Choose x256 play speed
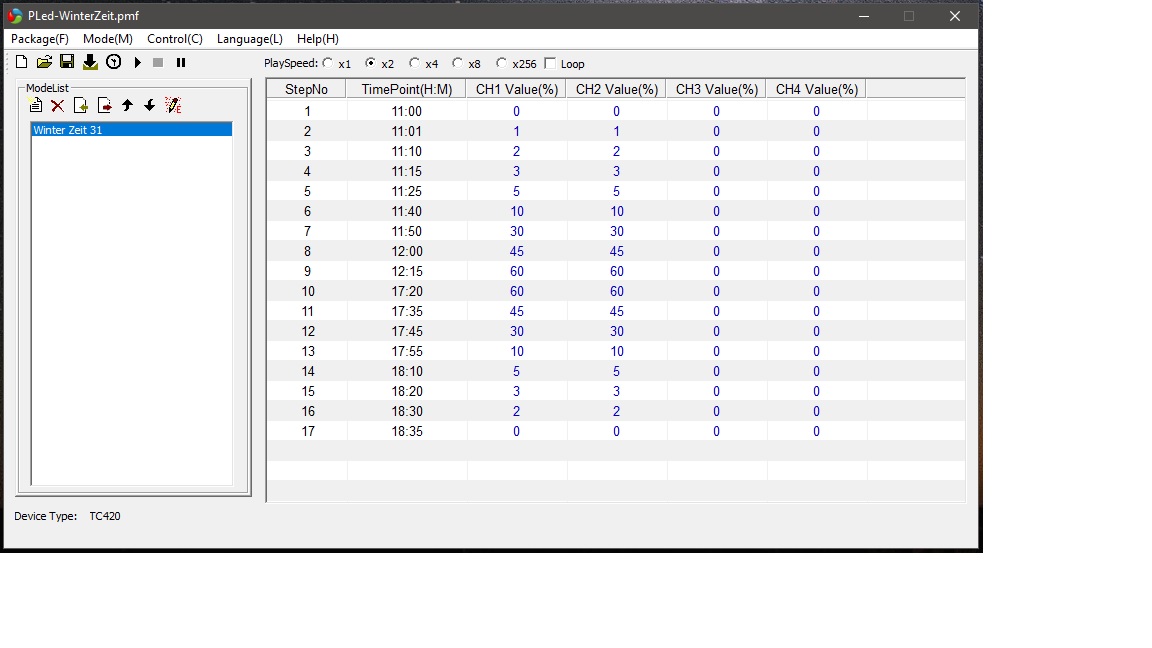 click(502, 63)
